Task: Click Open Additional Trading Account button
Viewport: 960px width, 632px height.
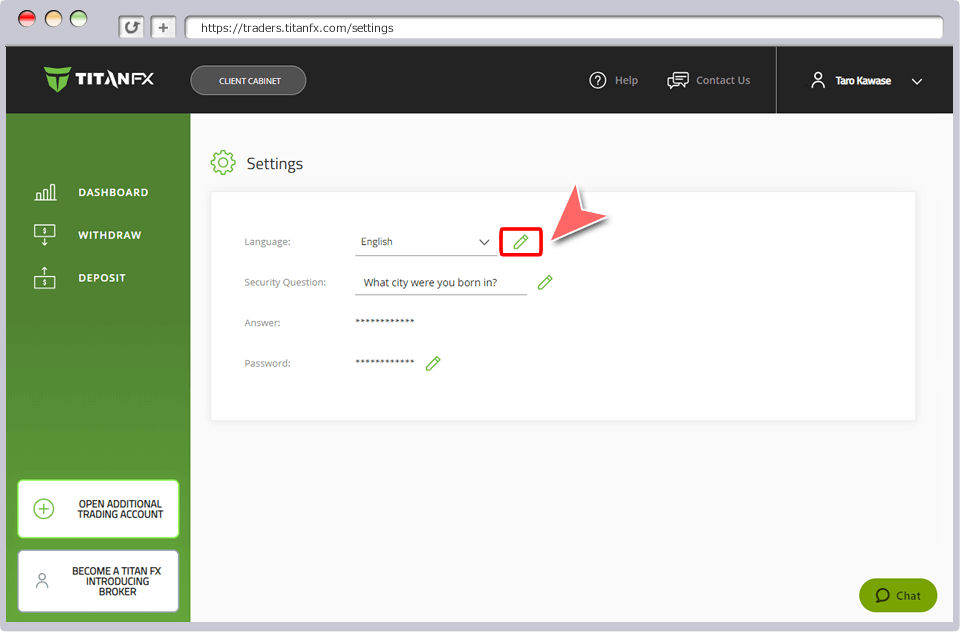Action: 98,509
